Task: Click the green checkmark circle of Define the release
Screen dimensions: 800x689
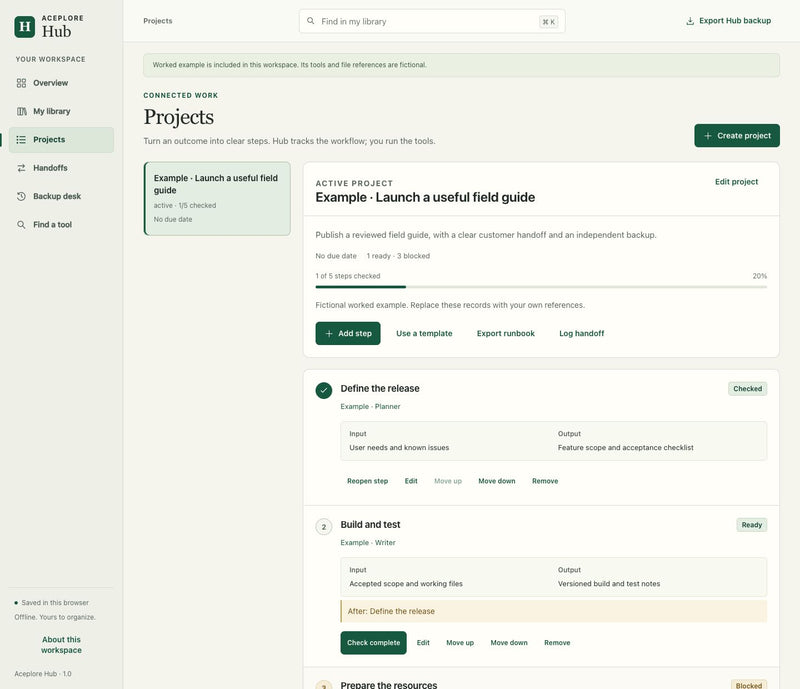Action: click(323, 390)
